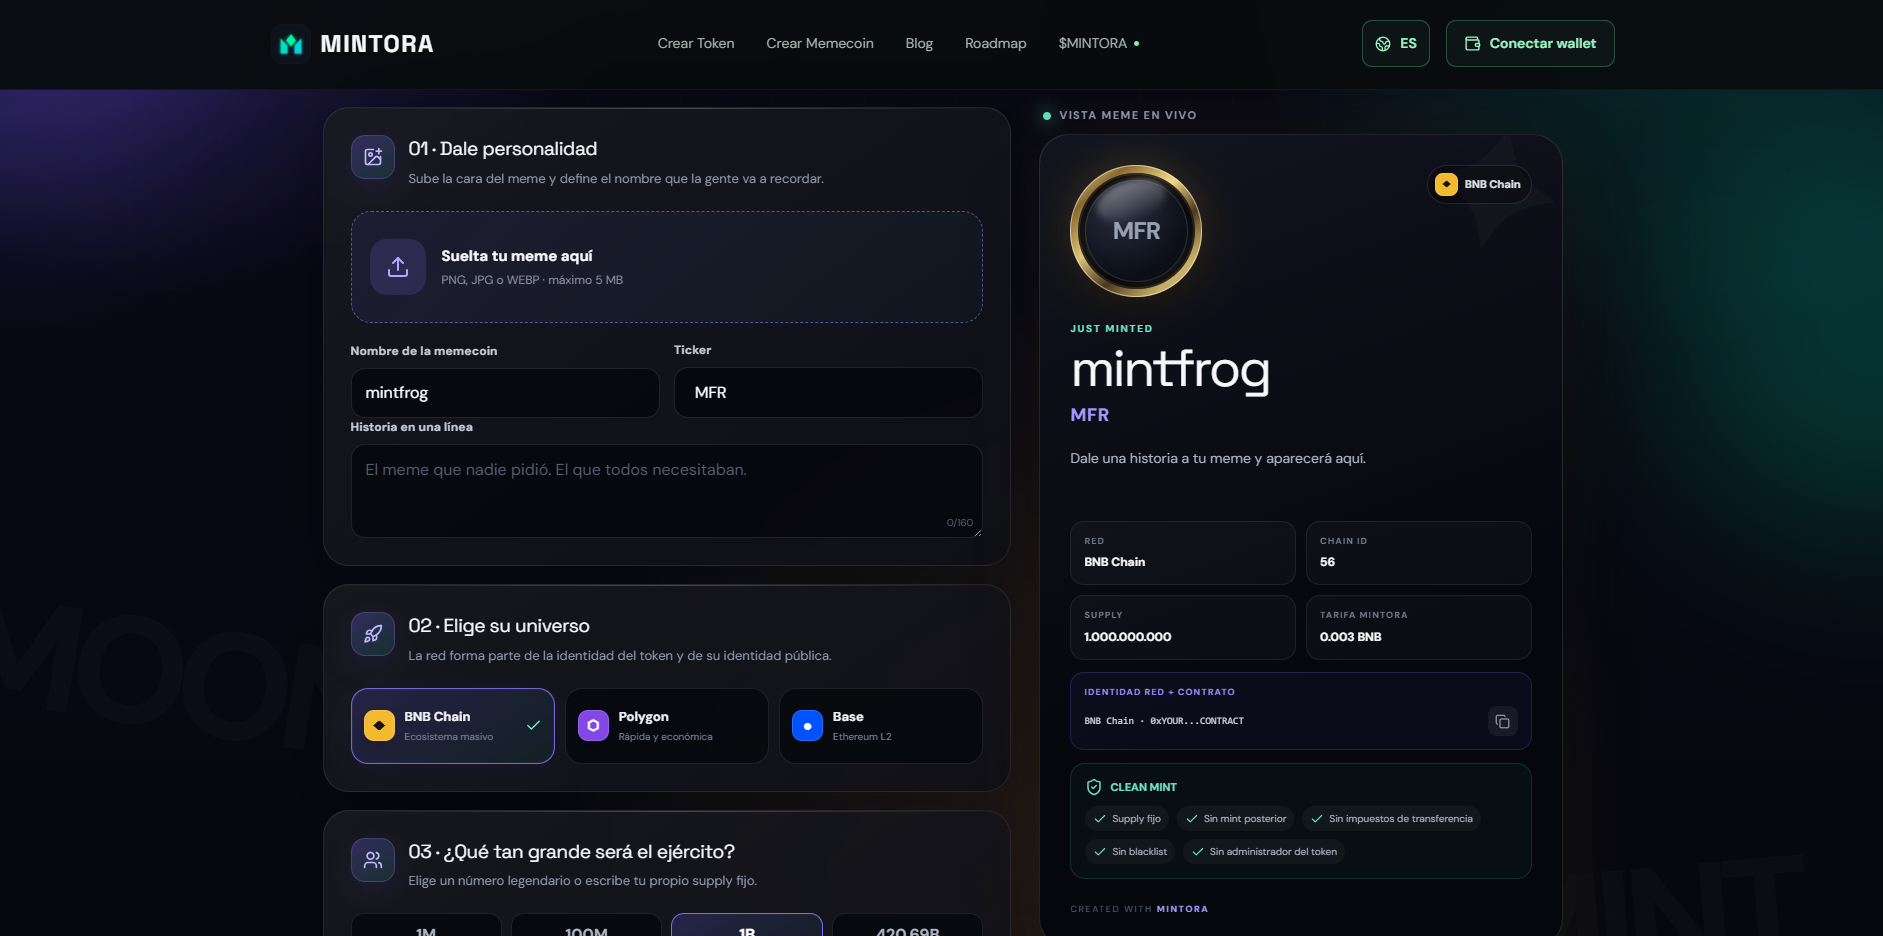The image size is (1883, 936).
Task: Click the upload arrow icon
Action: pos(398,267)
